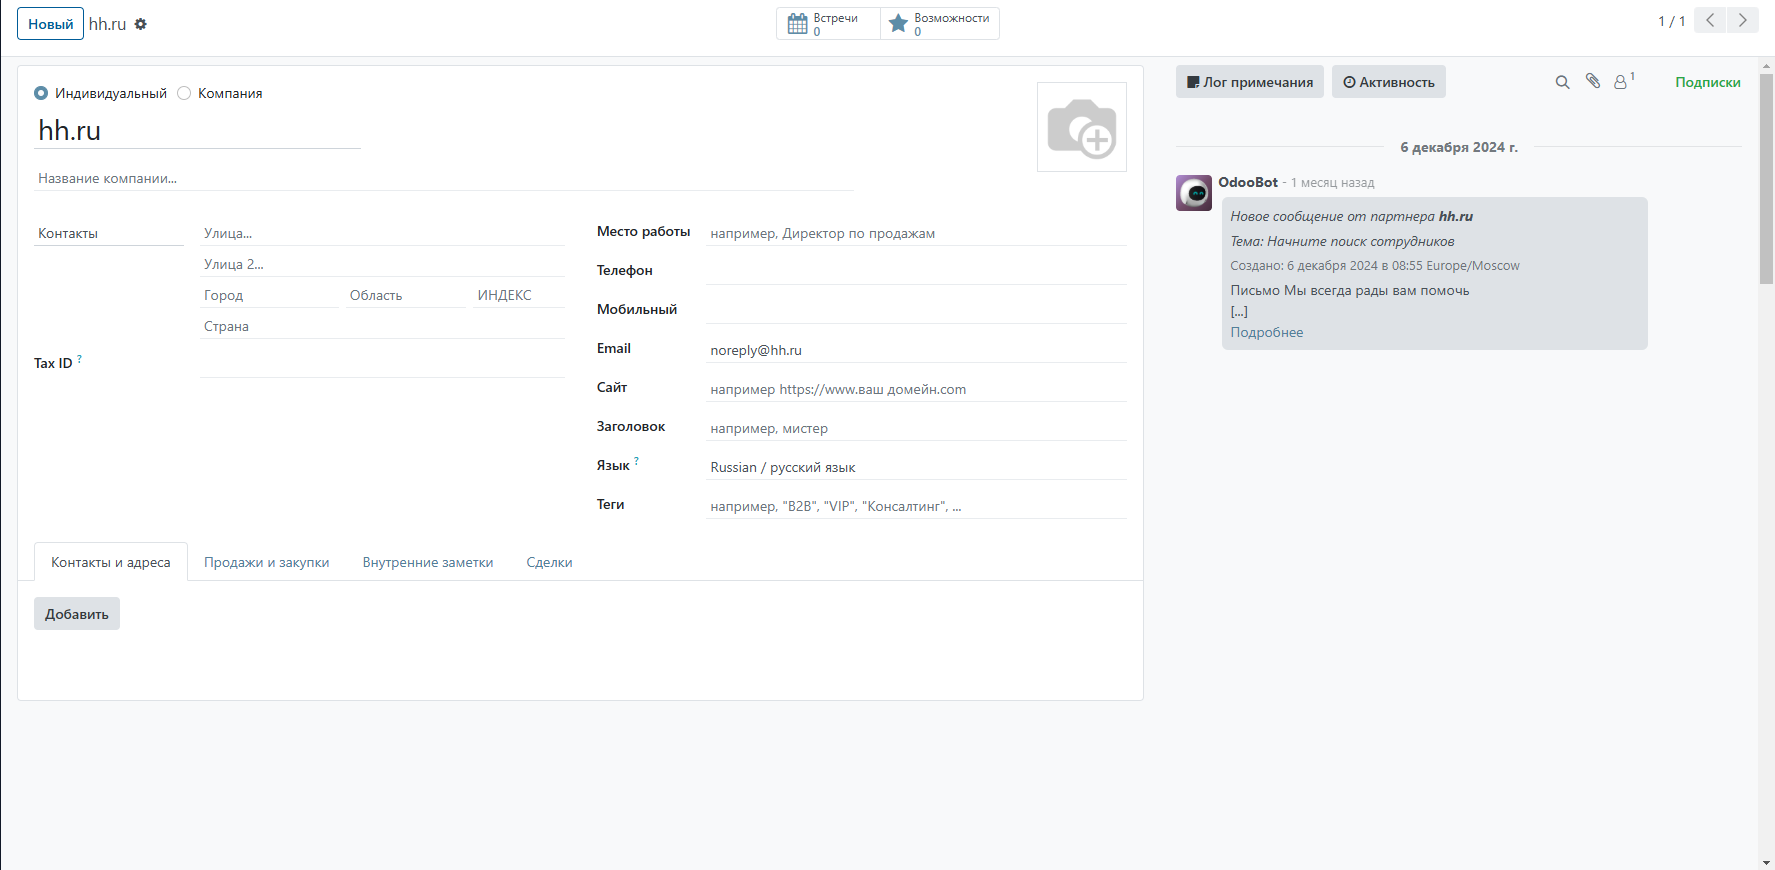Click the Подробнее link in message
The image size is (1775, 870).
coord(1266,332)
